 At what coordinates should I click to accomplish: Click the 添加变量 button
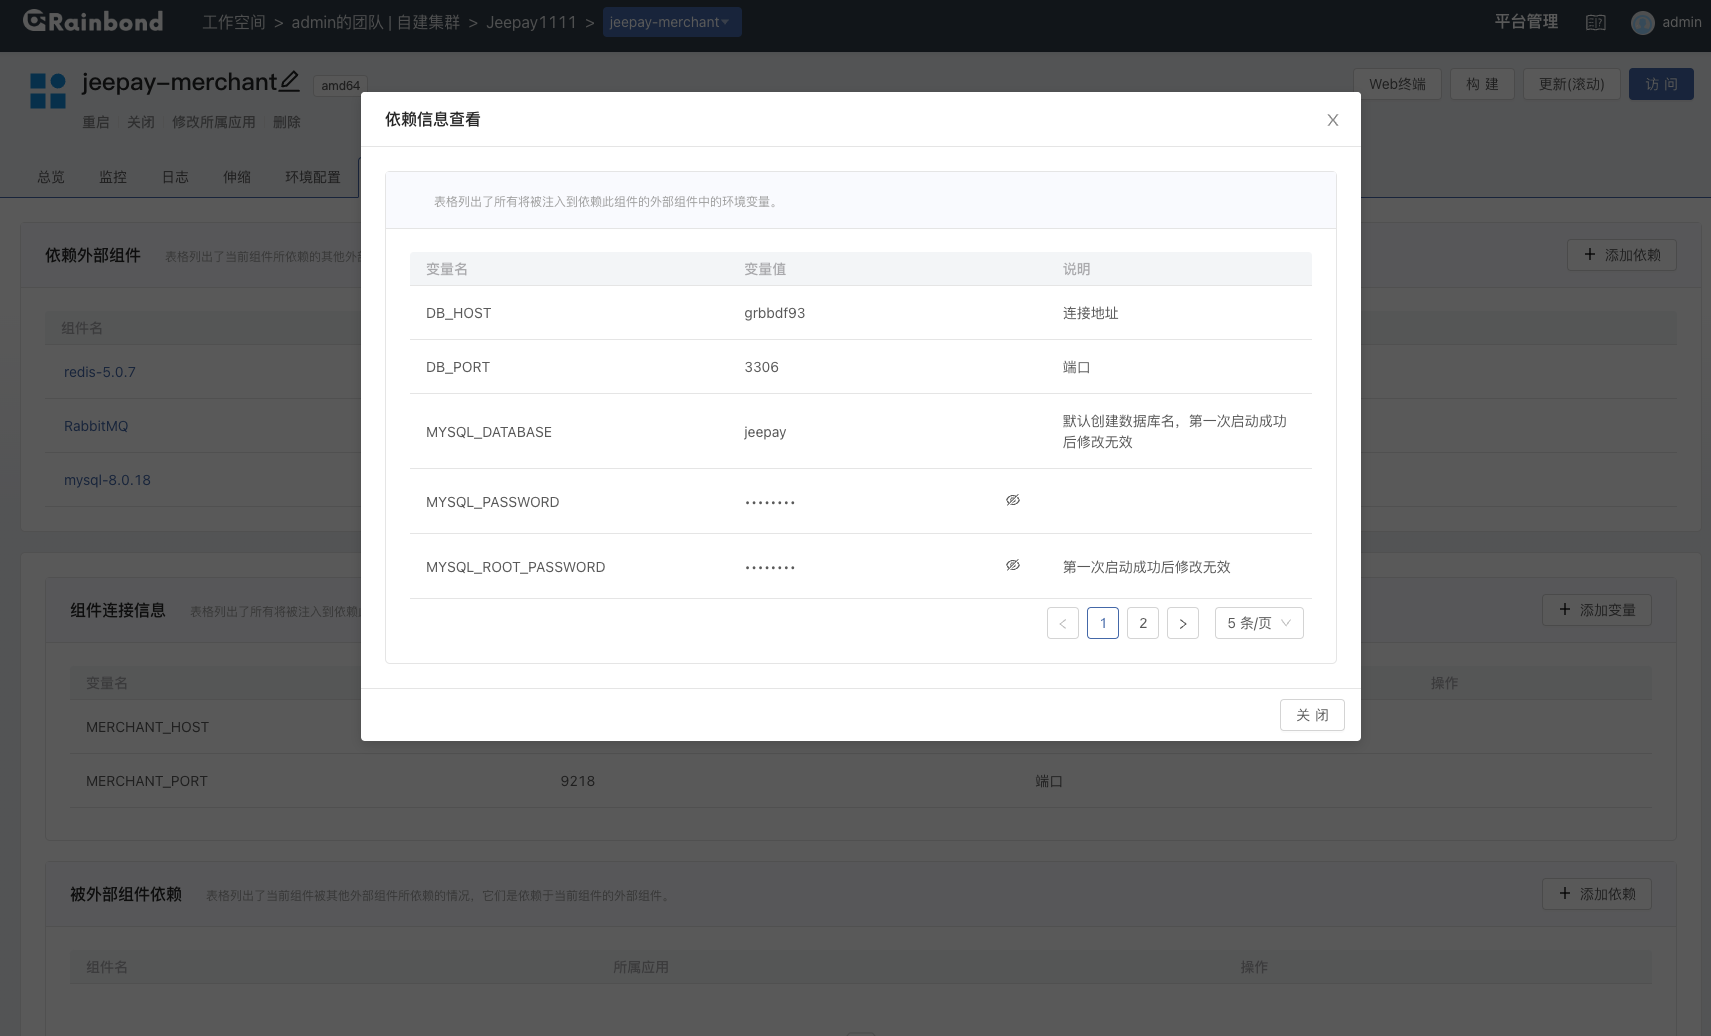tap(1597, 610)
